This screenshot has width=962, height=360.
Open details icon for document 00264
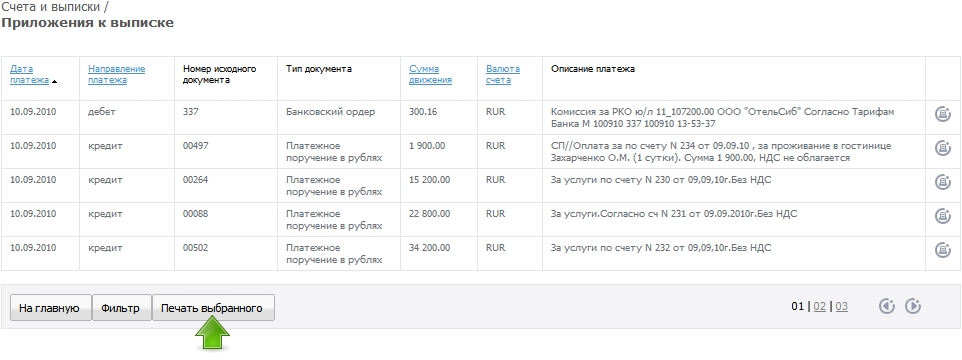click(x=942, y=182)
